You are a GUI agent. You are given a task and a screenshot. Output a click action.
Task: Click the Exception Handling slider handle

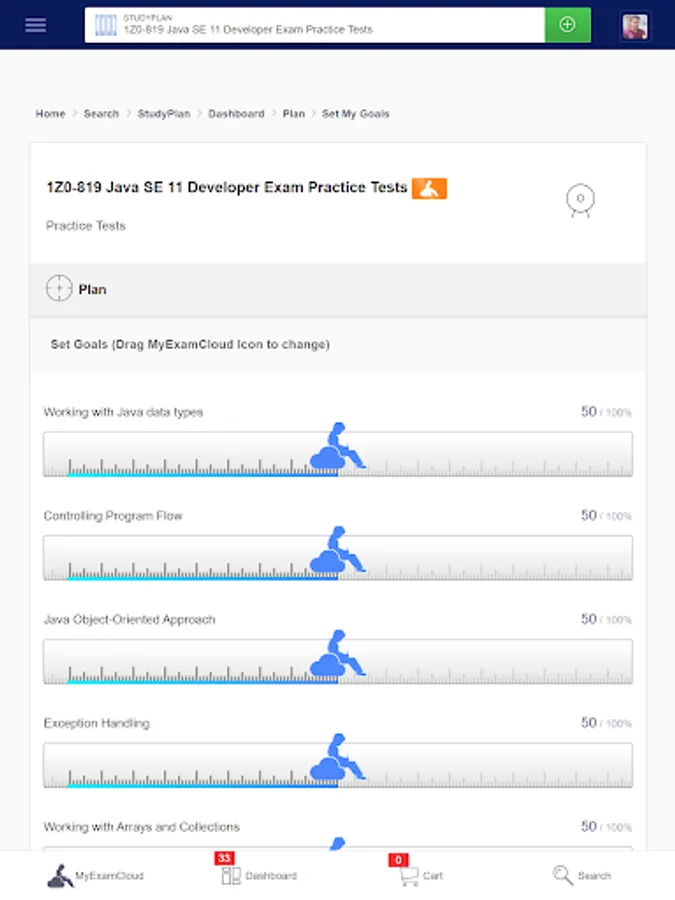point(336,760)
